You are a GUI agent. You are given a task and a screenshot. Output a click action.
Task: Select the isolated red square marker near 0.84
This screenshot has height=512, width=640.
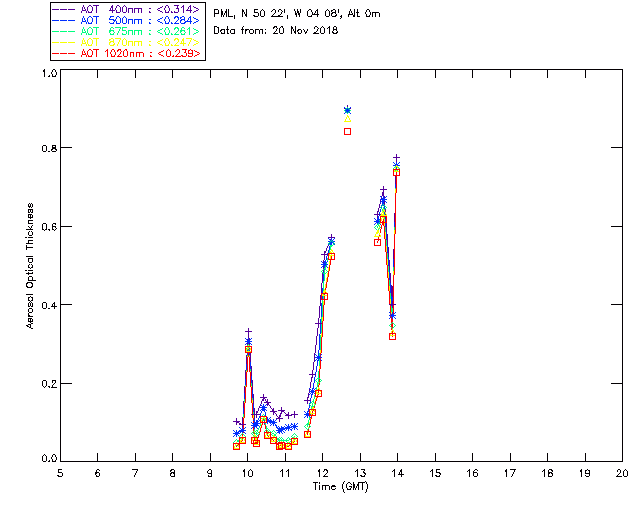347,131
